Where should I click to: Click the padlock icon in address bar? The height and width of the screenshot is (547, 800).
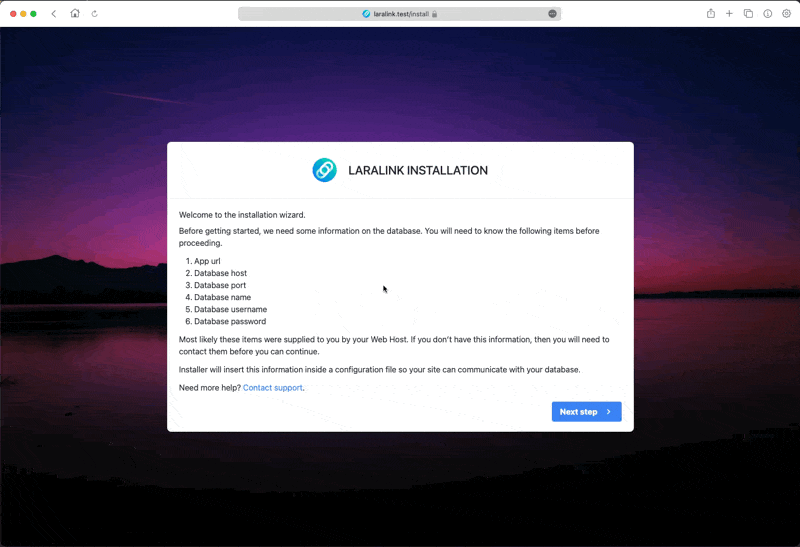[435, 14]
